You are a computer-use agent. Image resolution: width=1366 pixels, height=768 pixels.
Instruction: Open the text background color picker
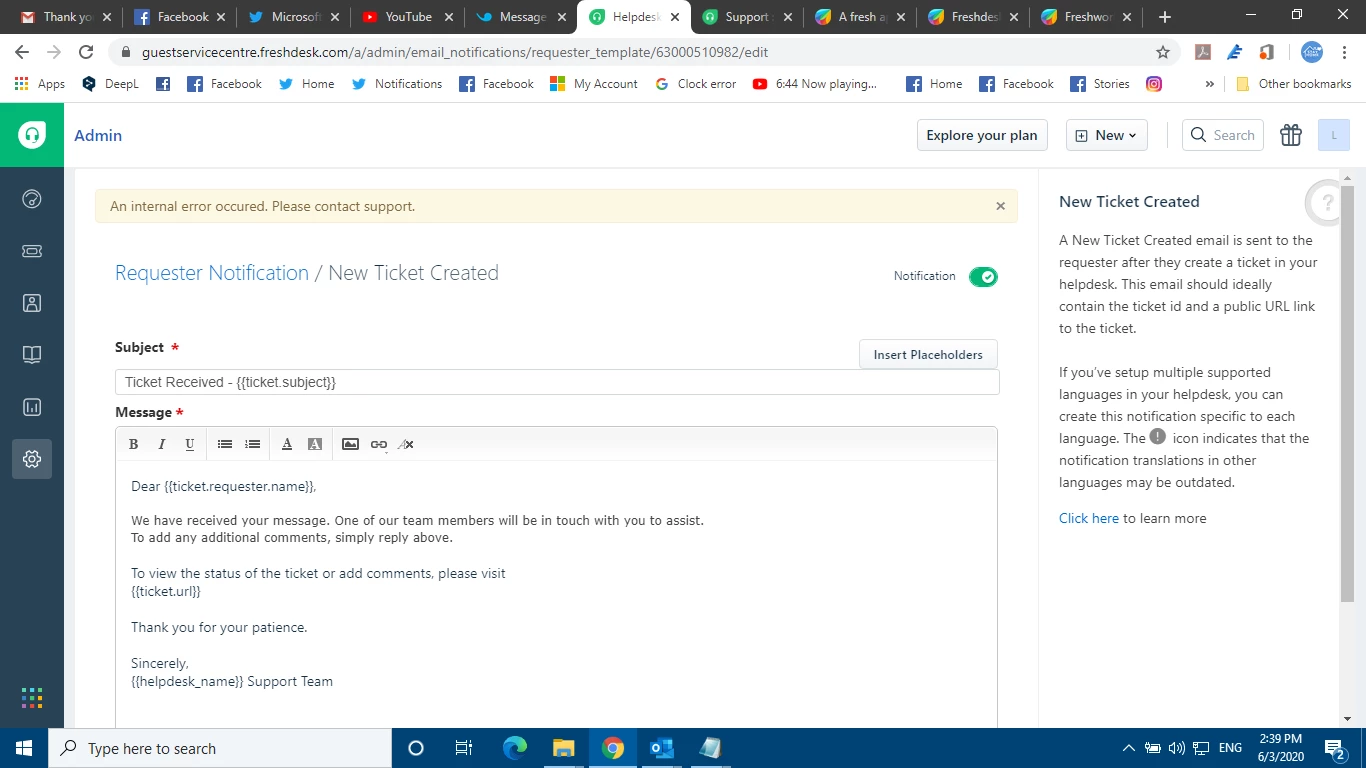click(x=315, y=444)
